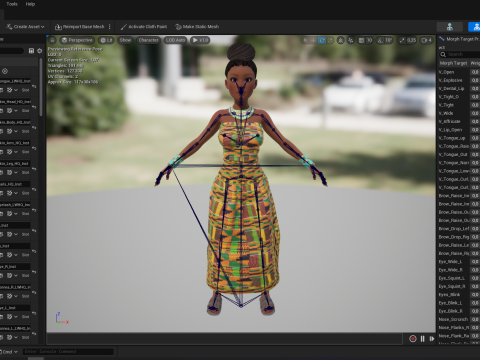Viewport: 480px width, 360px height.
Task: Choose the rotate gizmo tool
Action: pyautogui.click(x=322, y=40)
